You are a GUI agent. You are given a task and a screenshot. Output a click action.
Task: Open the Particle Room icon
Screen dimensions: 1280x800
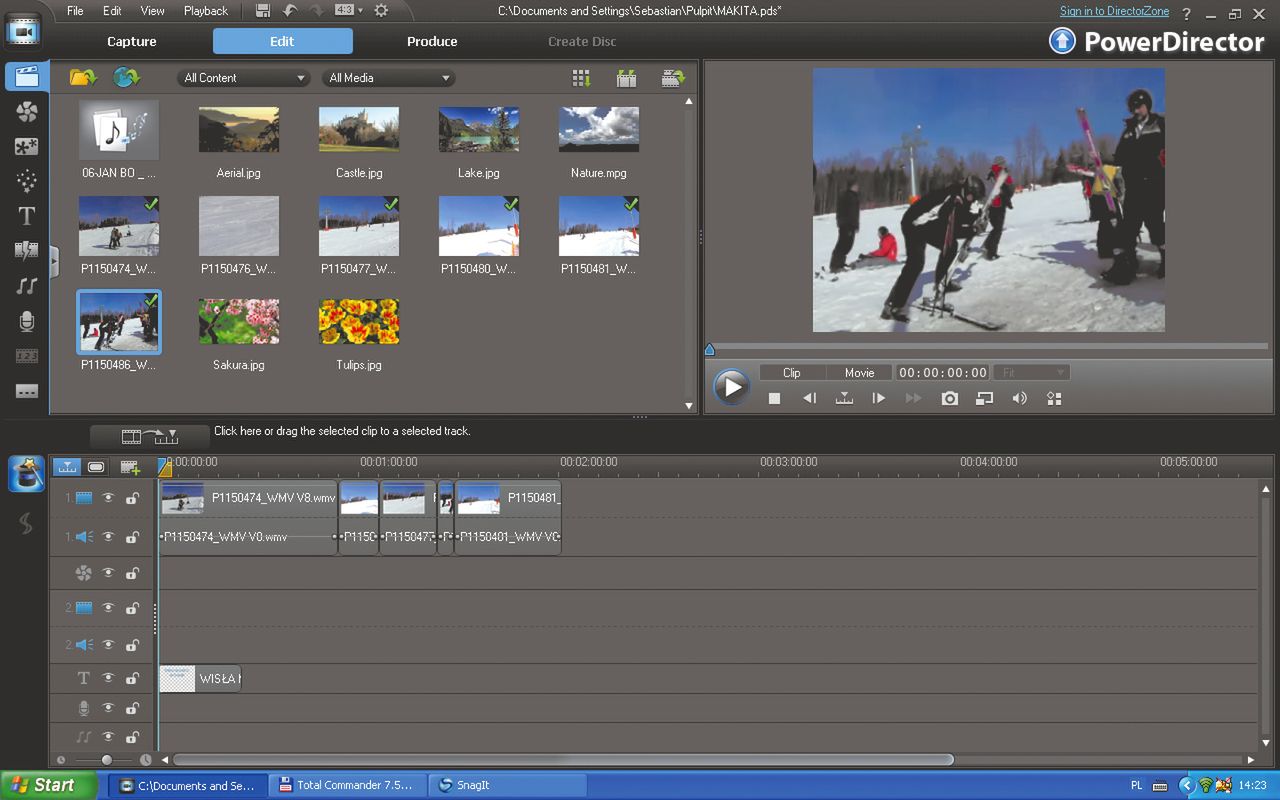(x=27, y=181)
